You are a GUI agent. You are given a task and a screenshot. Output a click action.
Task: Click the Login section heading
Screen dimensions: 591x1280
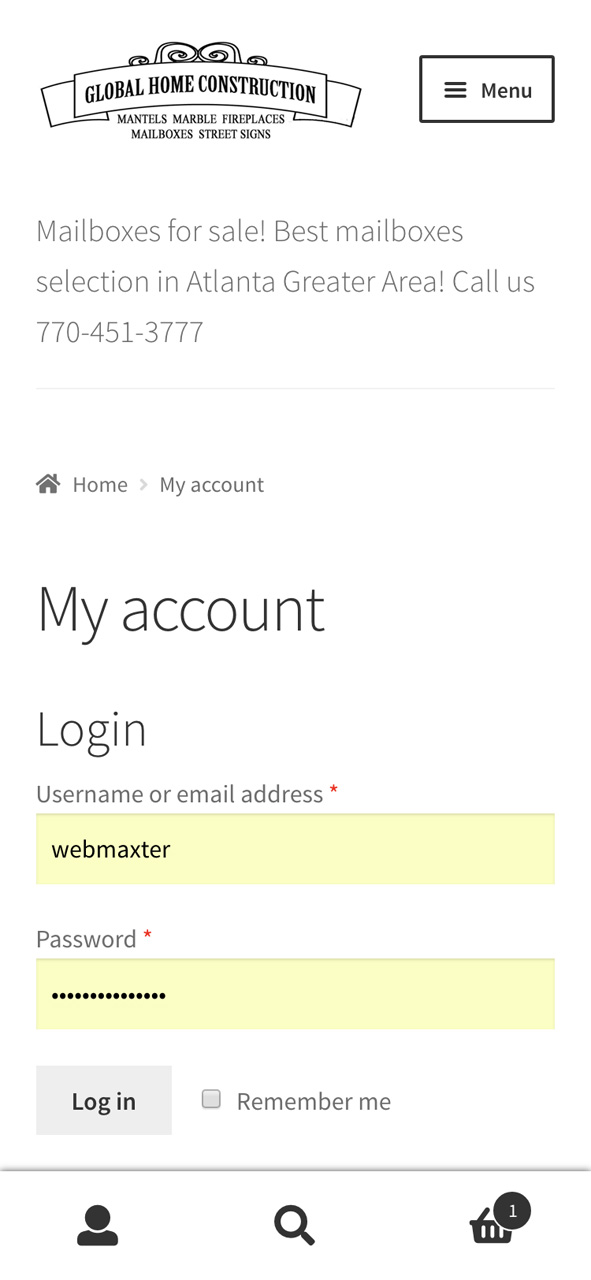tap(92, 728)
